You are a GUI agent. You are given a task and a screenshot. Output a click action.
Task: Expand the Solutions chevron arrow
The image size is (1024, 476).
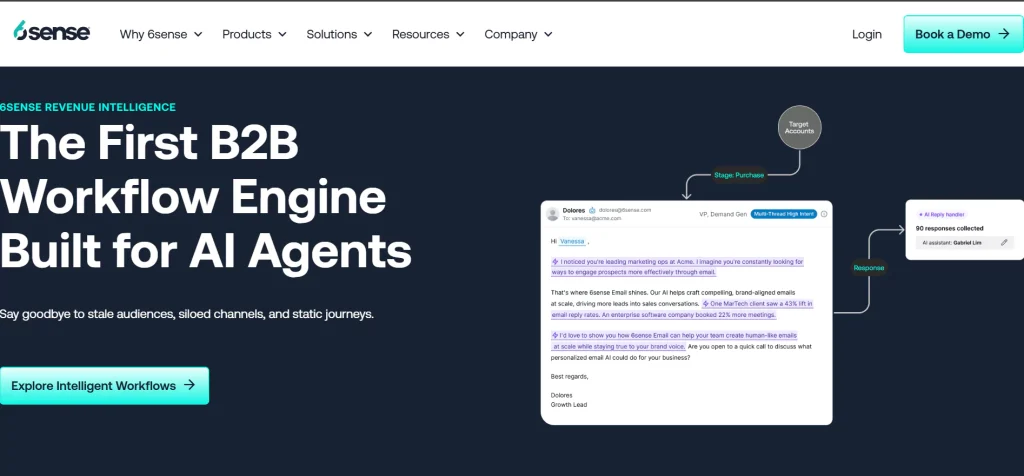(x=368, y=35)
